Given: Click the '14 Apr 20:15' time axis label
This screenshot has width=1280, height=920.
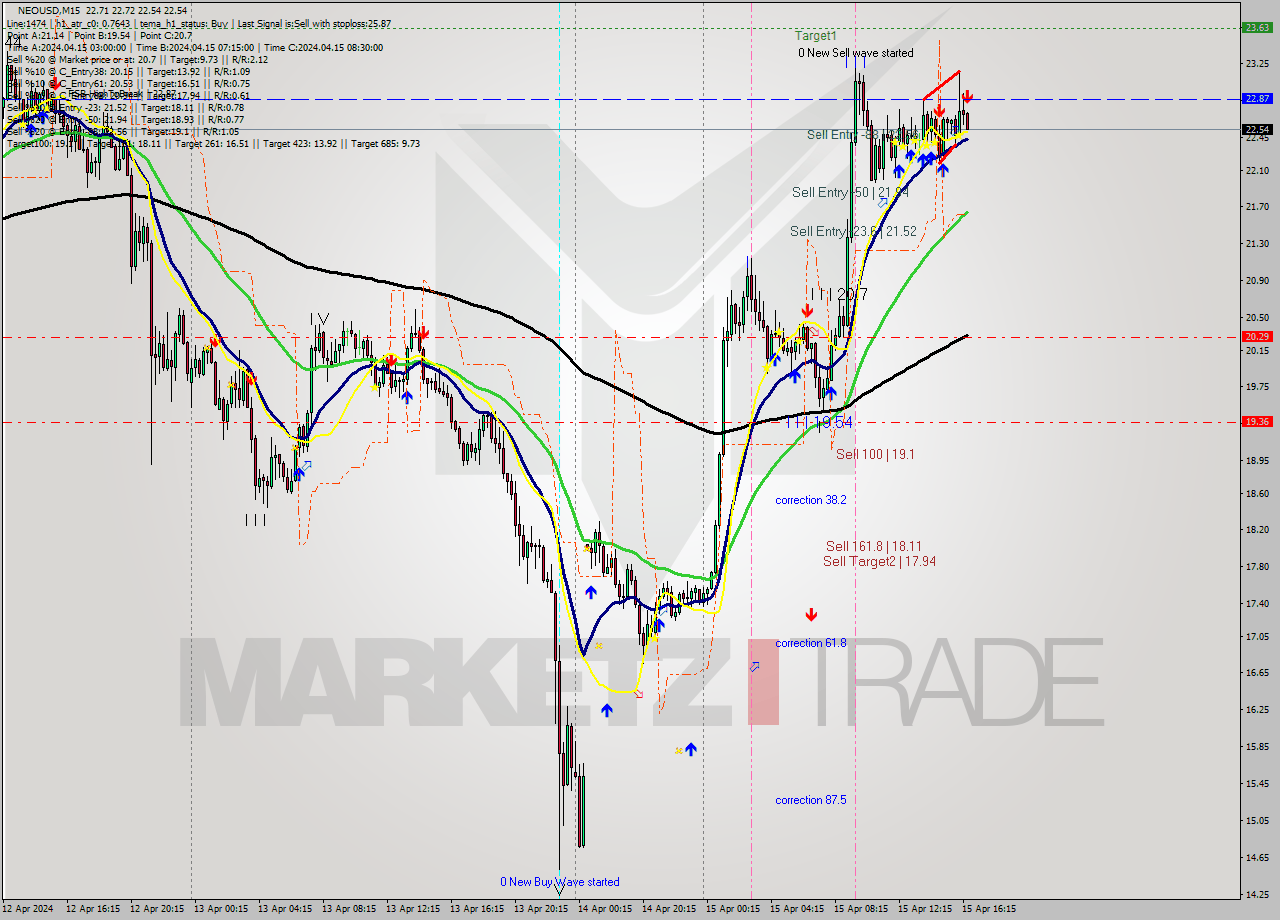Looking at the screenshot, I should pos(669,909).
